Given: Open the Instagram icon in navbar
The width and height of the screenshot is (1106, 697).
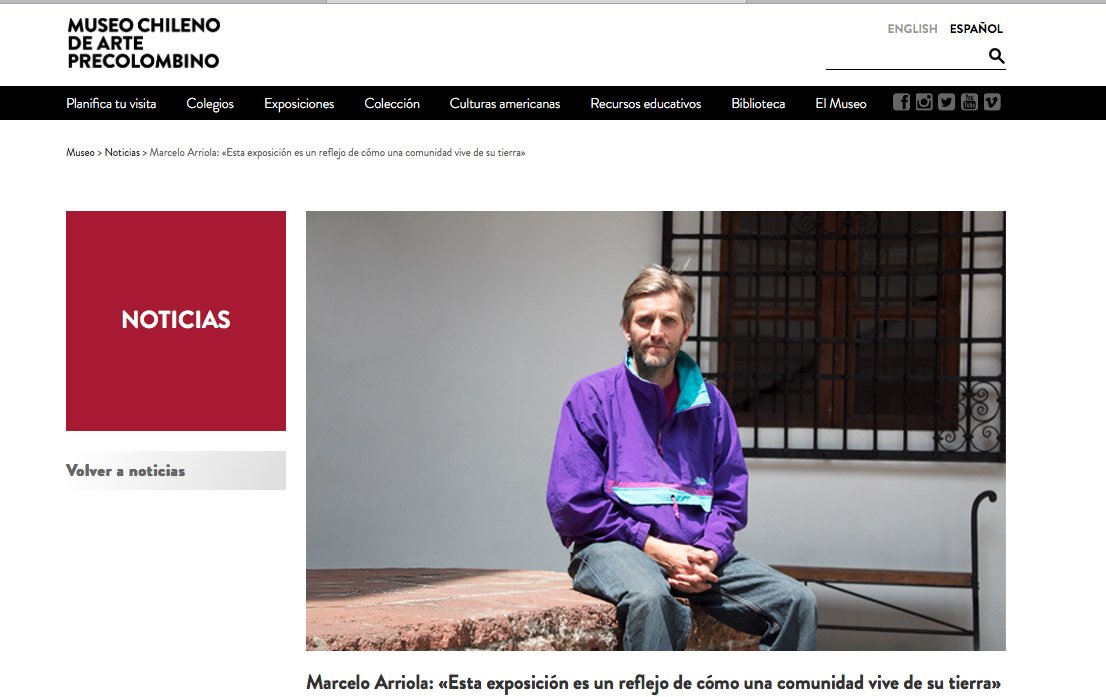Looking at the screenshot, I should click(924, 102).
